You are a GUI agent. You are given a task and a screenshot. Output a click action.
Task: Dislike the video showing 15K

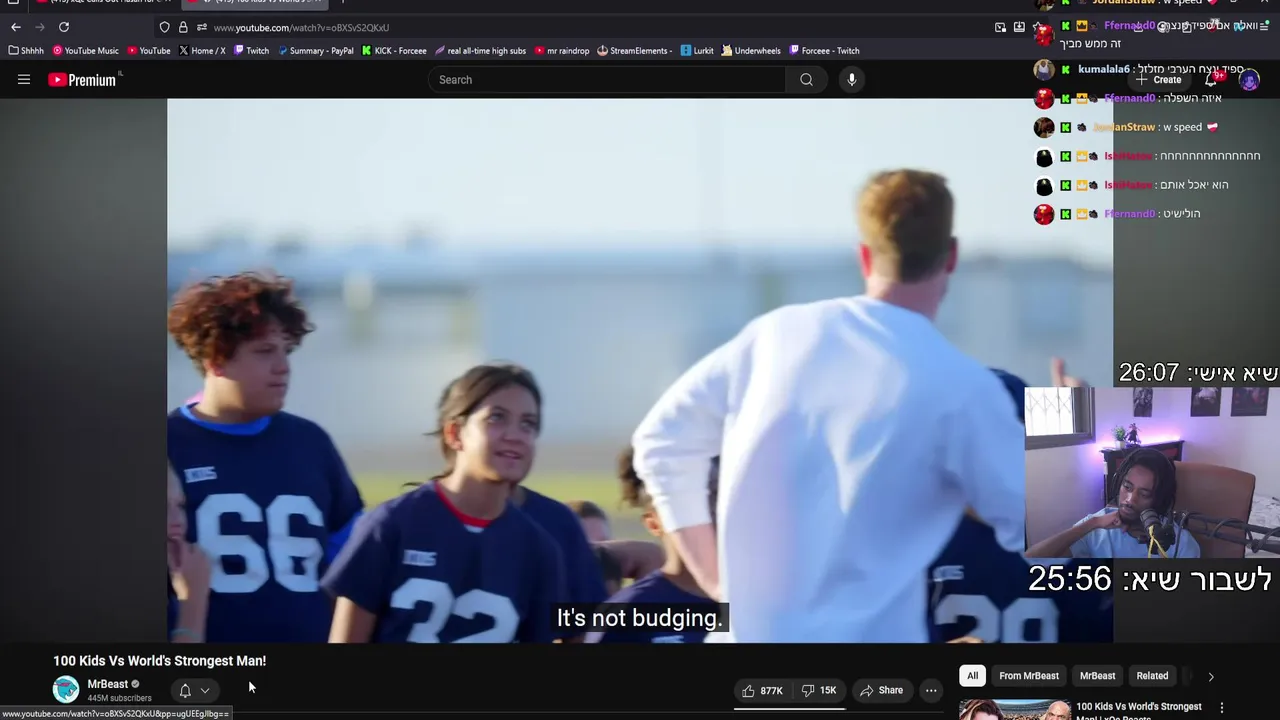point(819,690)
